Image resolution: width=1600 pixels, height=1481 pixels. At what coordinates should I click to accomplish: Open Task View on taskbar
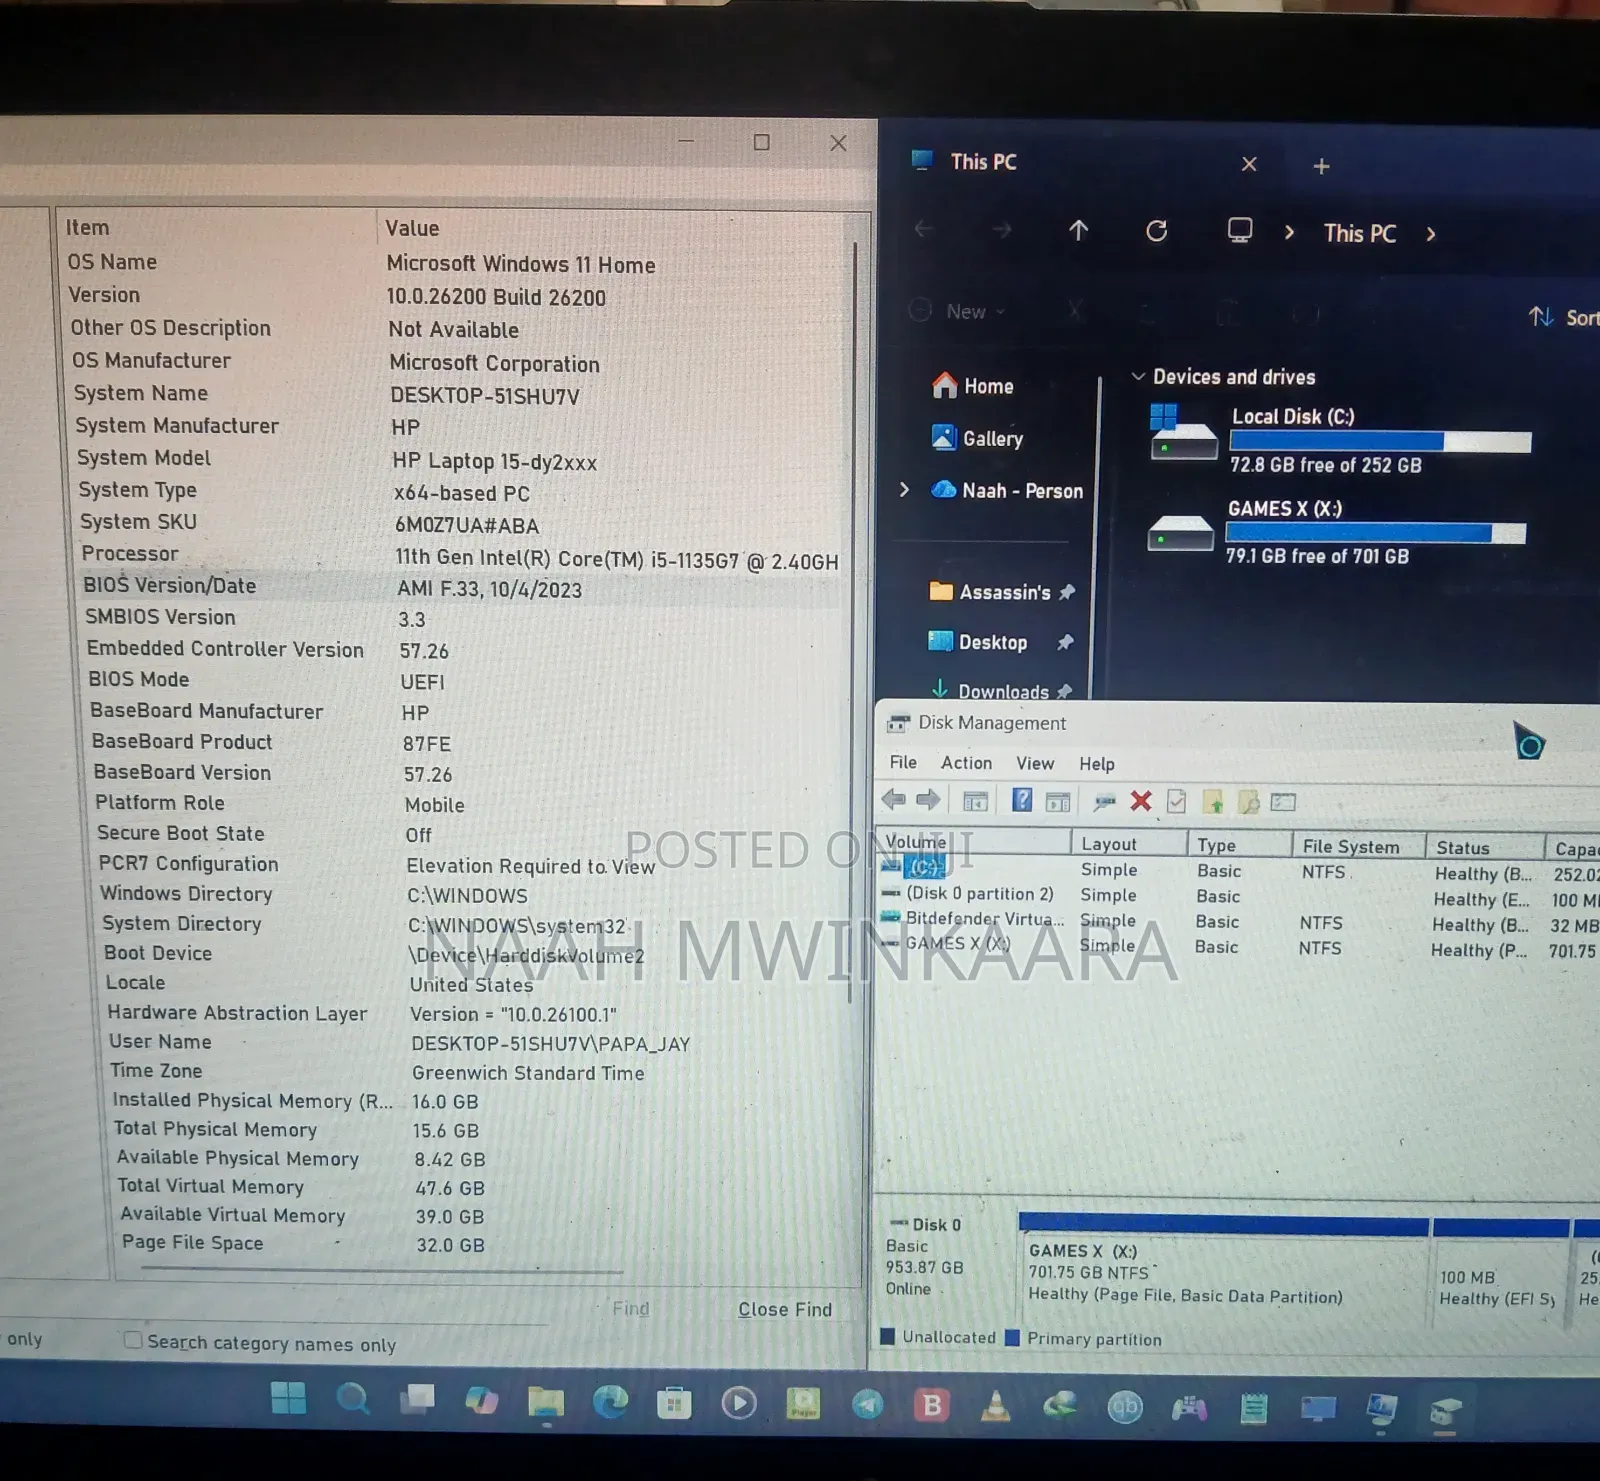click(418, 1399)
